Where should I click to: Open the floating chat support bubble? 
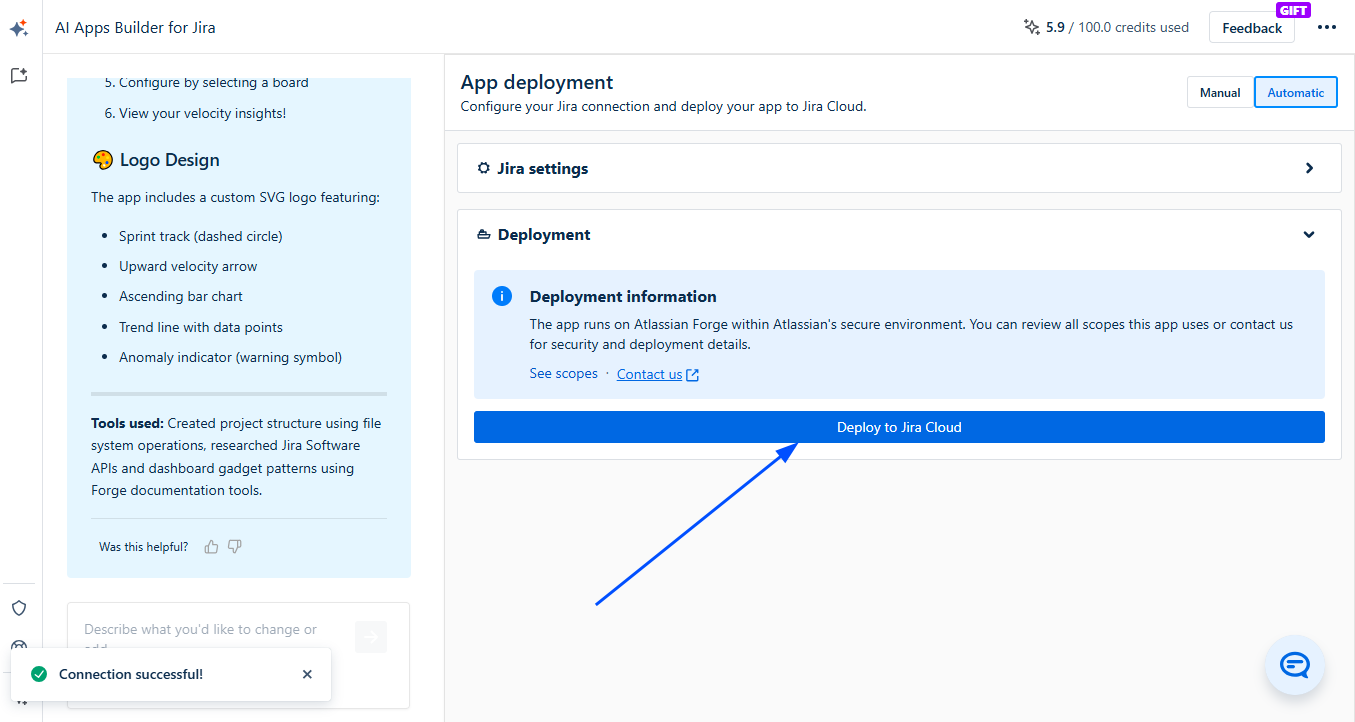pyautogui.click(x=1295, y=665)
